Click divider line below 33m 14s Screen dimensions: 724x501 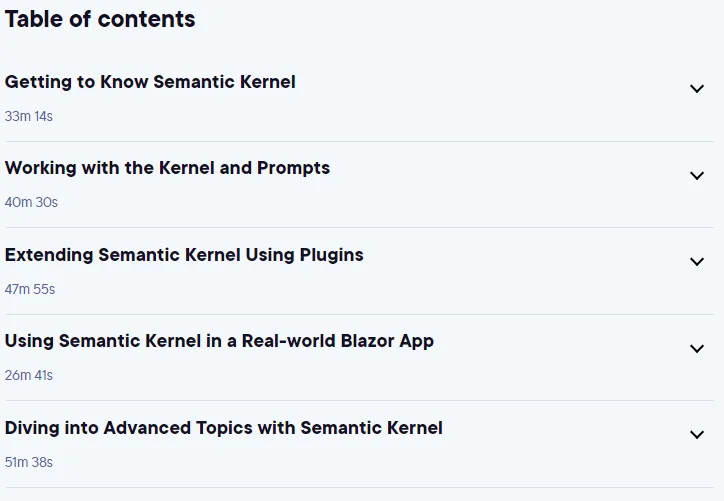click(359, 141)
